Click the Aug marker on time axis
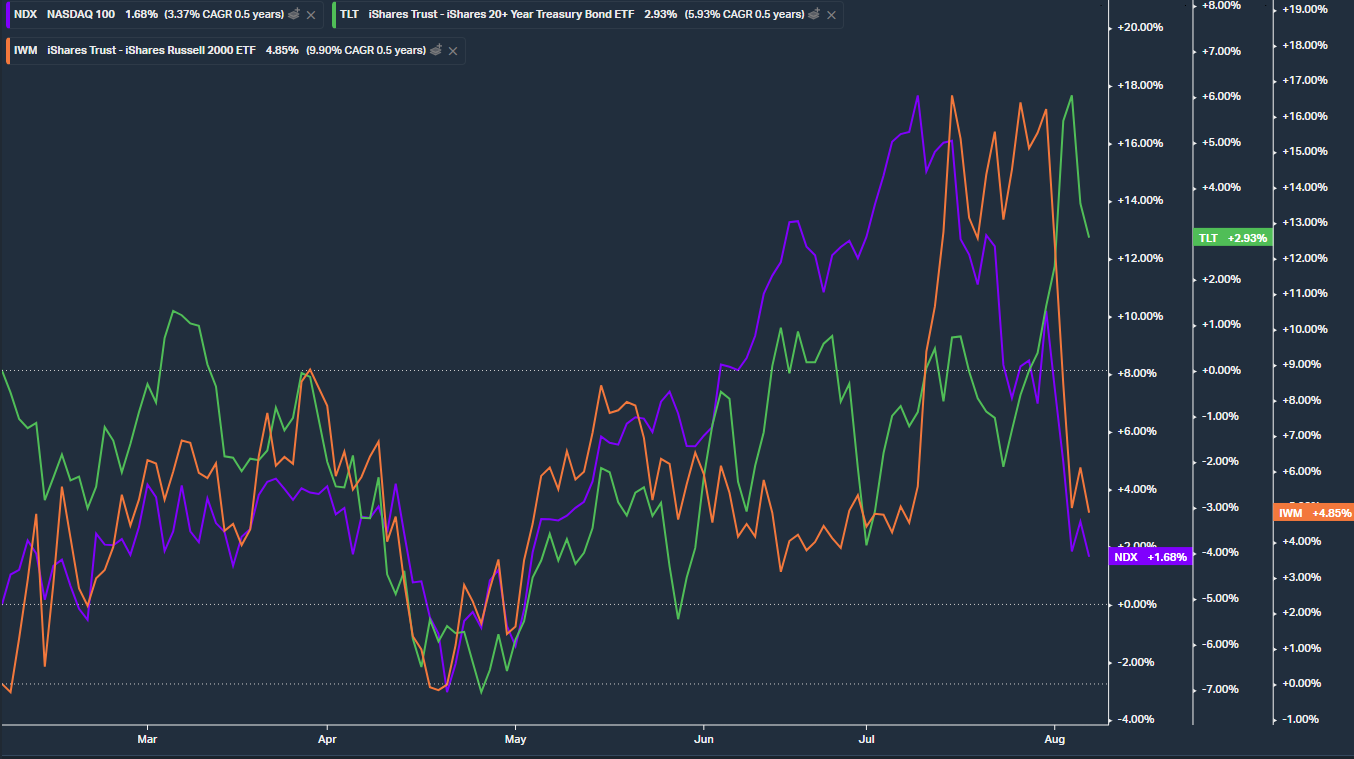 pyautogui.click(x=1054, y=741)
